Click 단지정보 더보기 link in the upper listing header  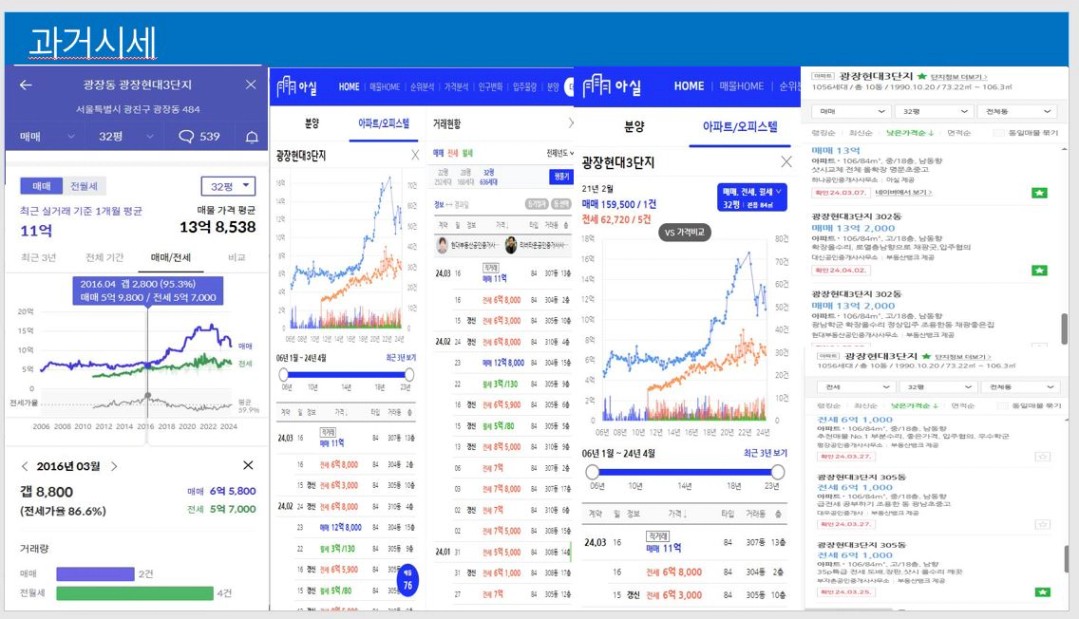(x=959, y=77)
